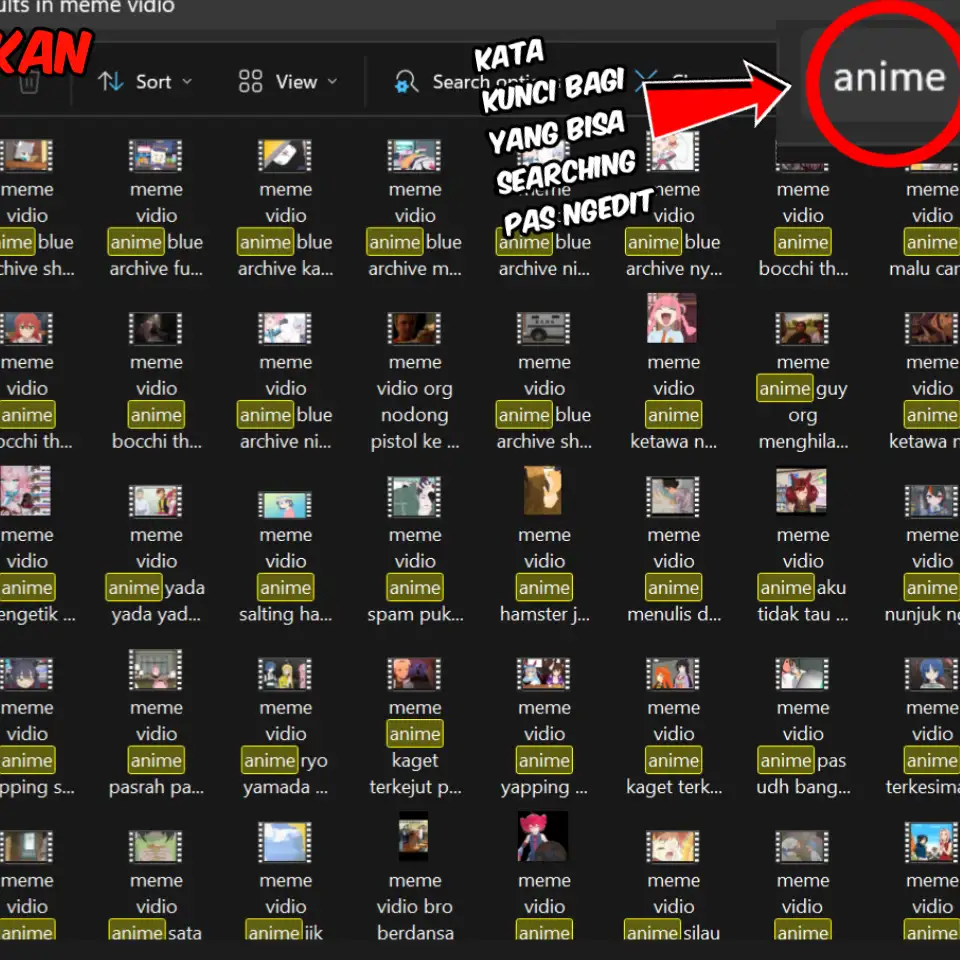Select the anime hamster j... file
The height and width of the screenshot is (960, 960).
click(544, 545)
